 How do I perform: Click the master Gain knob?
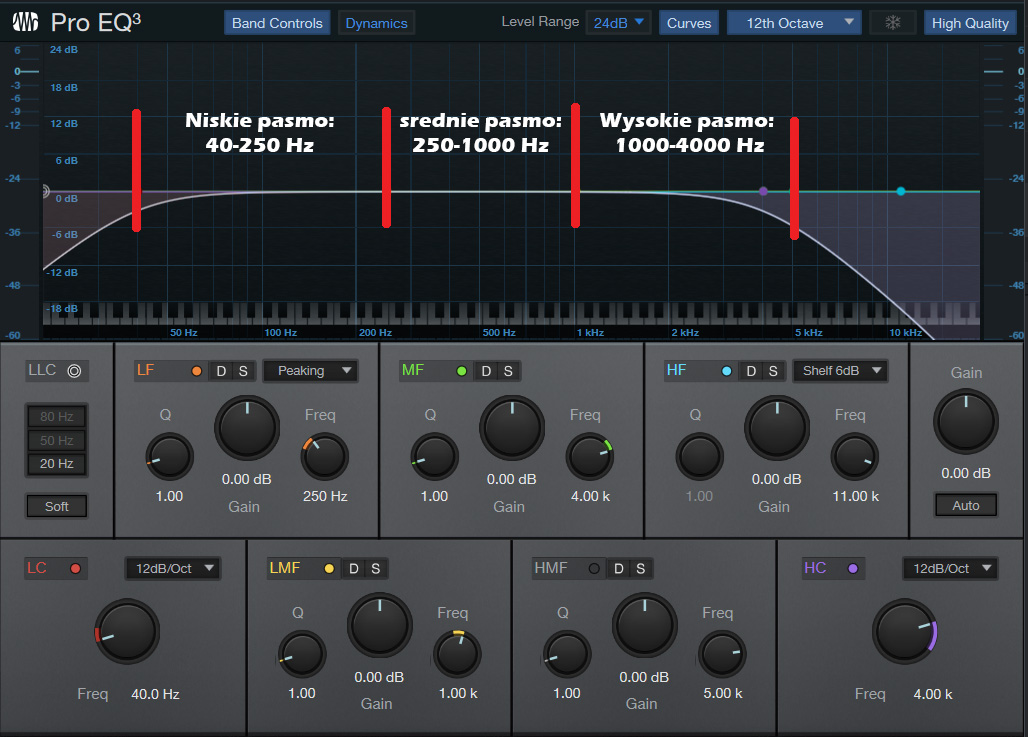(965, 421)
